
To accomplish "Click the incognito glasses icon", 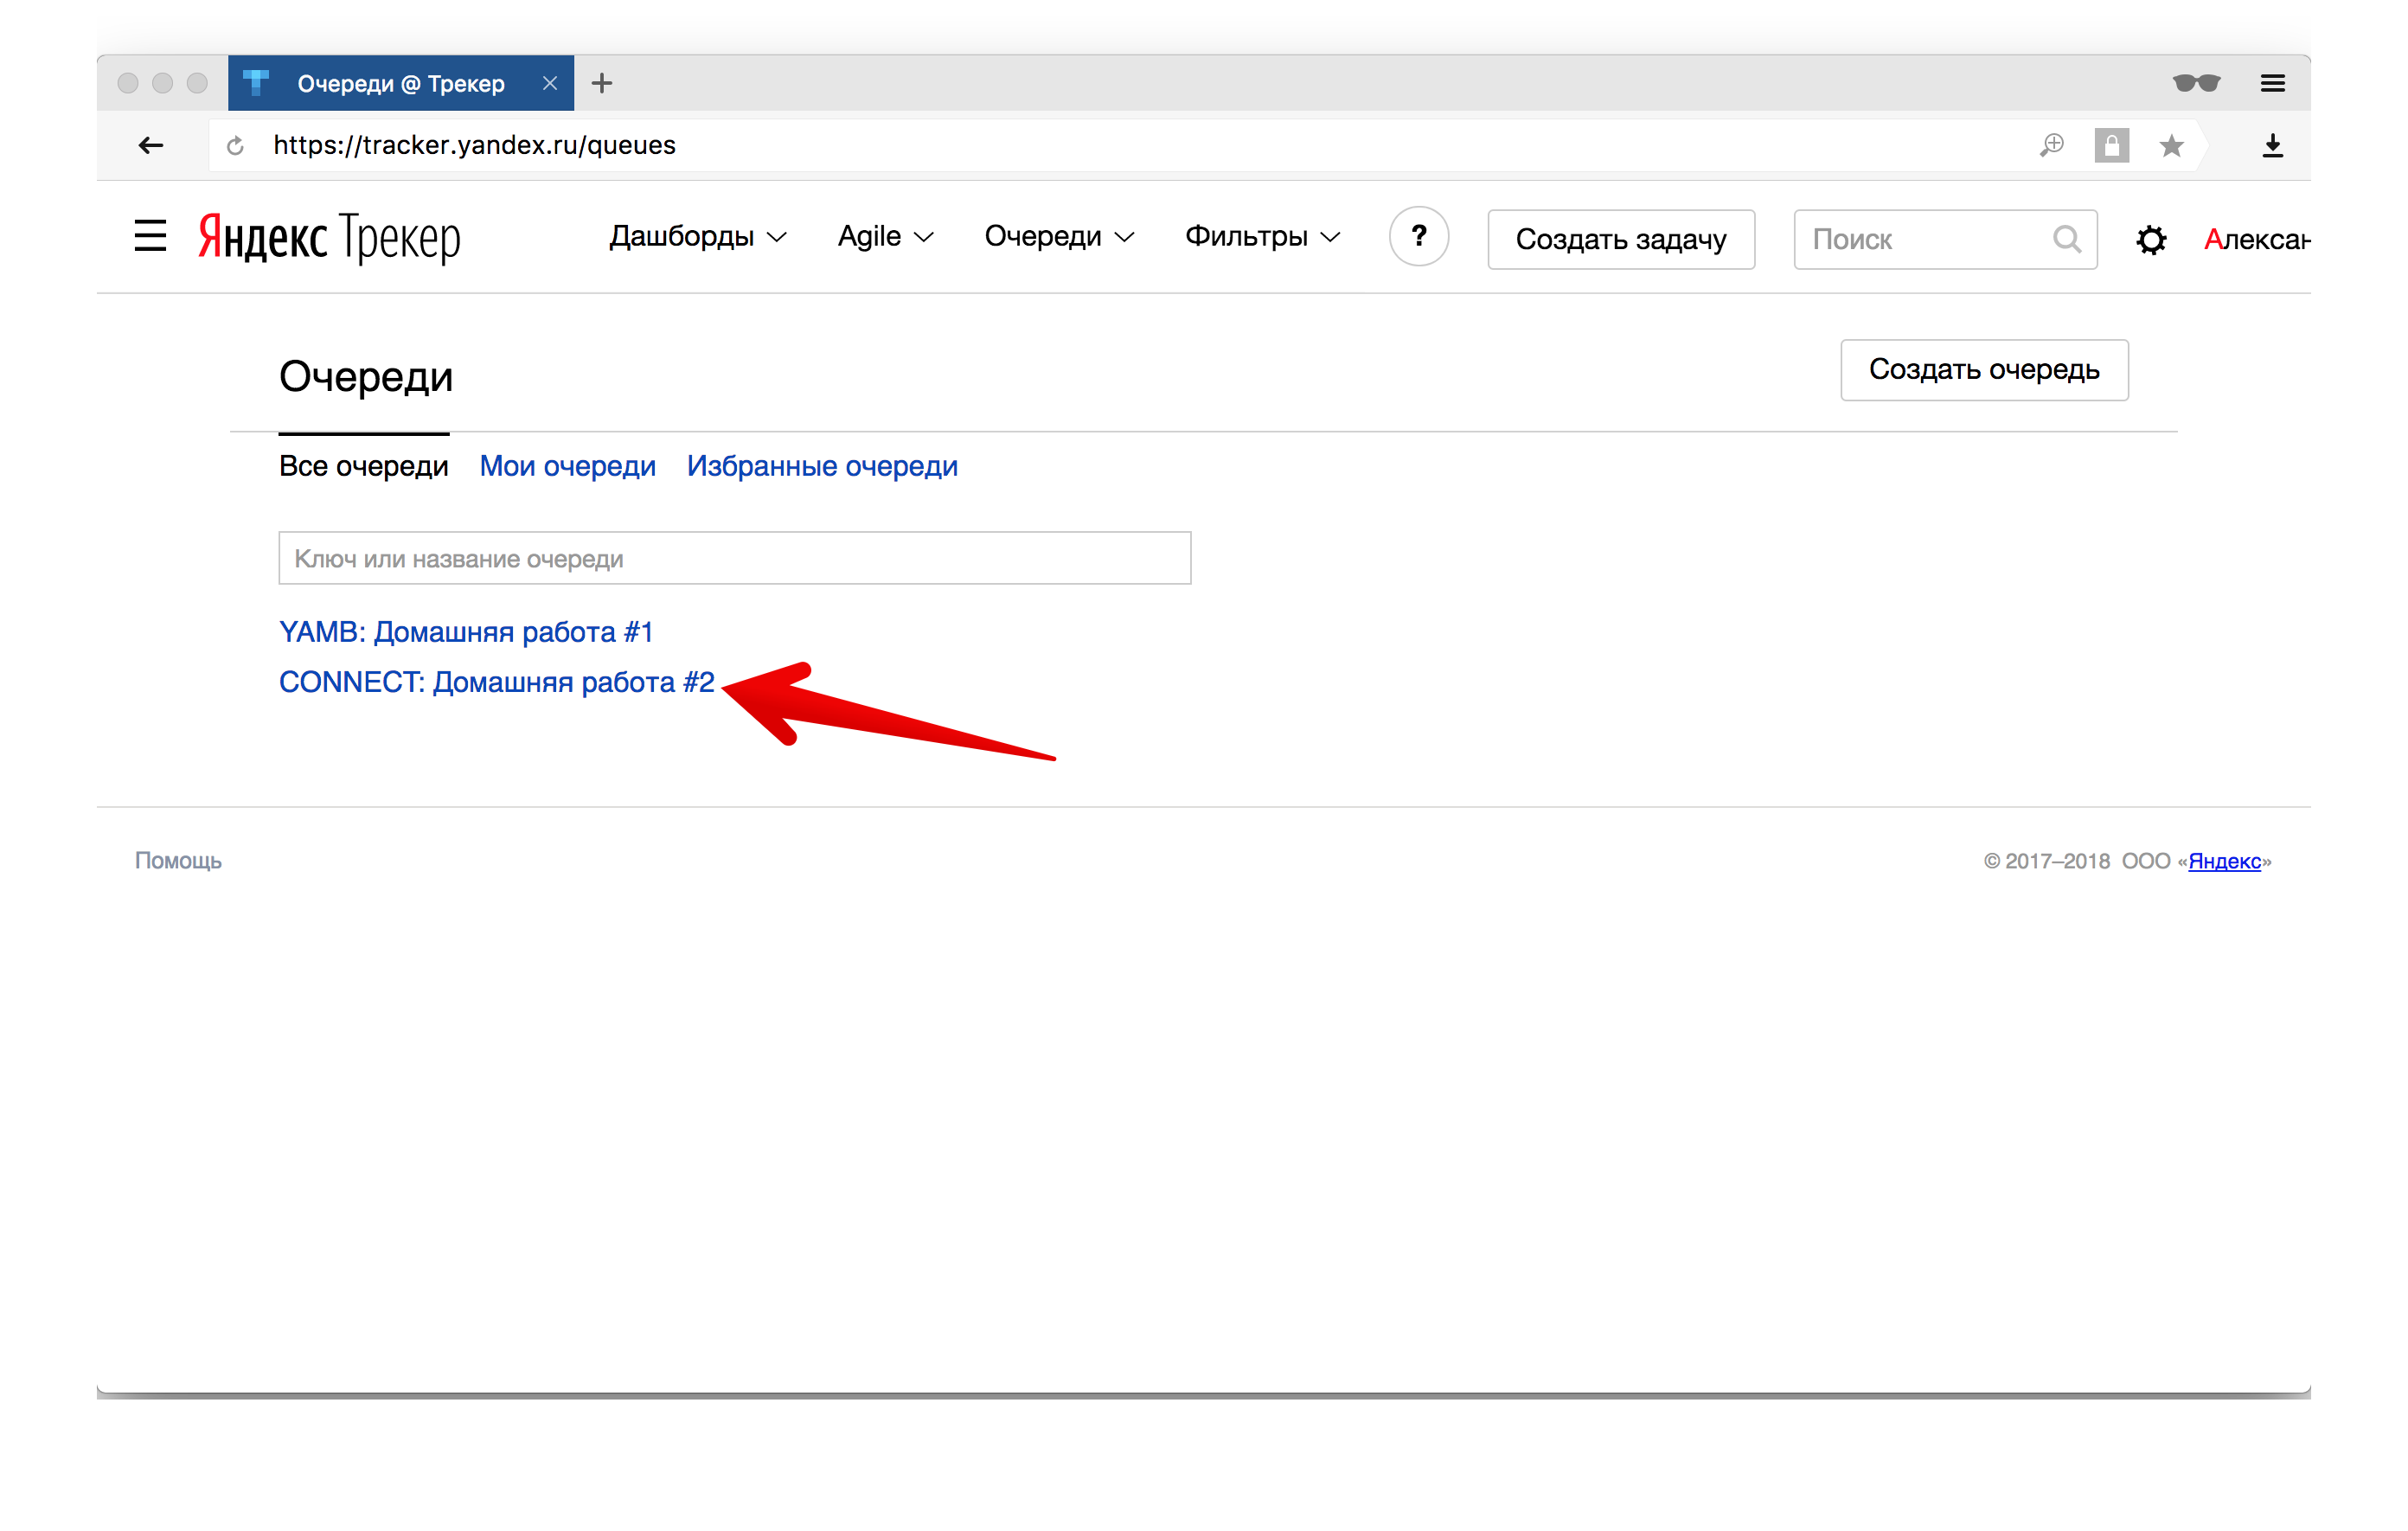I will point(2196,83).
